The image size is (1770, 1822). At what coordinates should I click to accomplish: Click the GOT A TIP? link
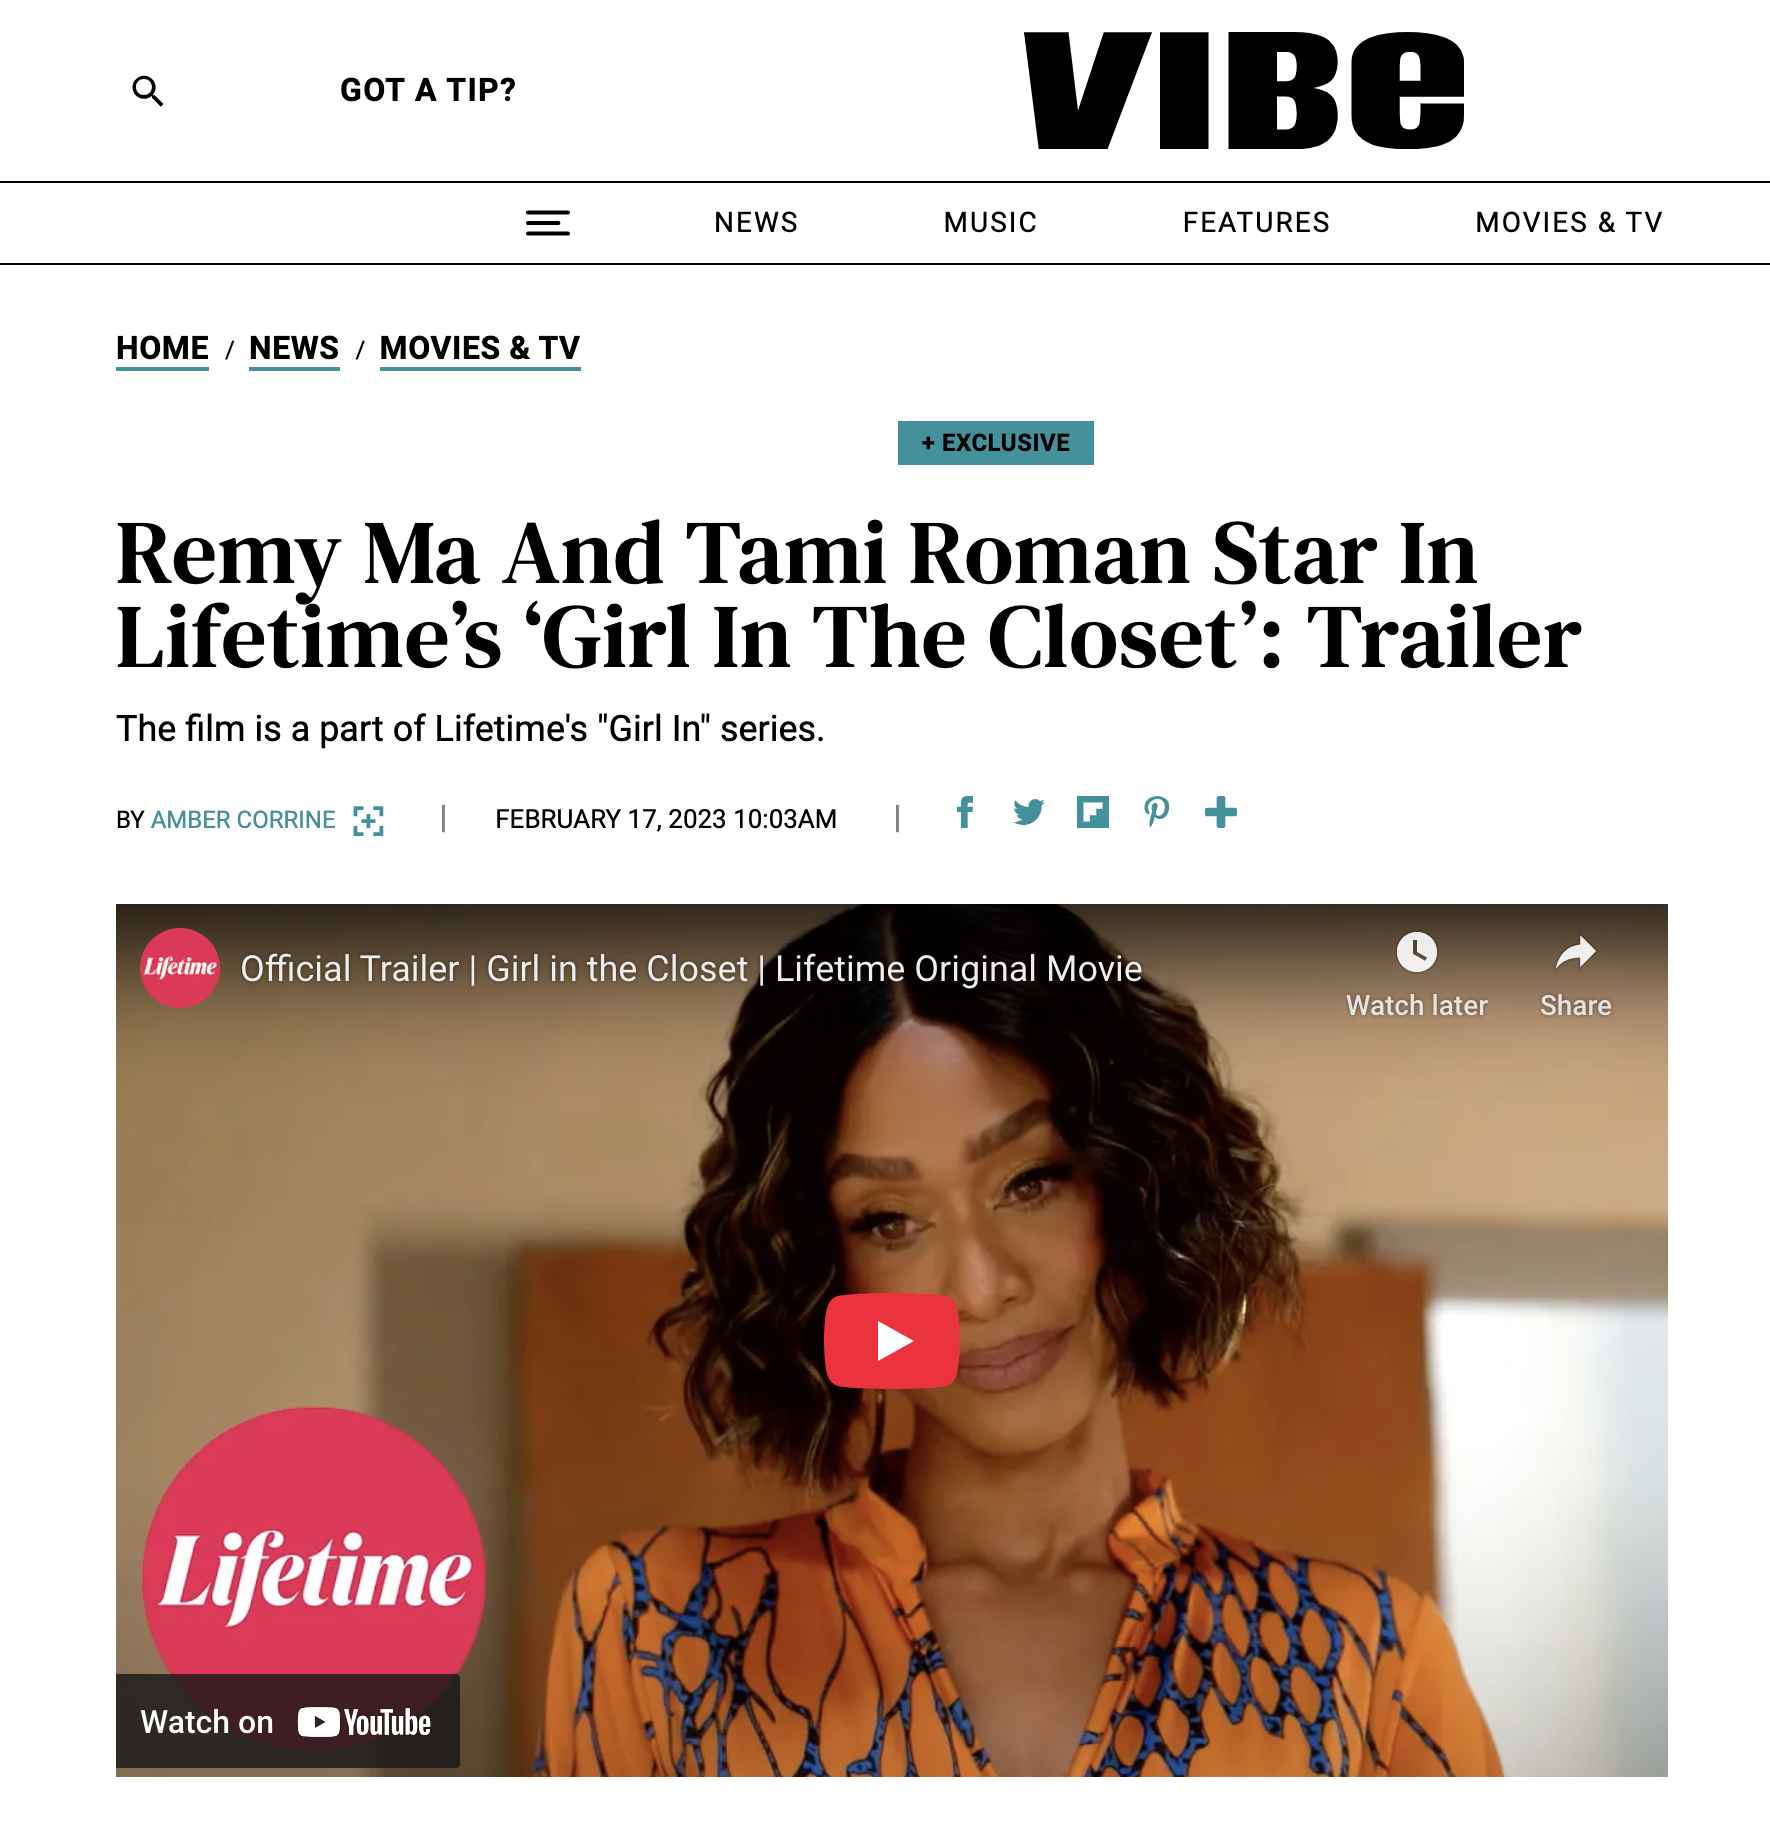tap(428, 90)
